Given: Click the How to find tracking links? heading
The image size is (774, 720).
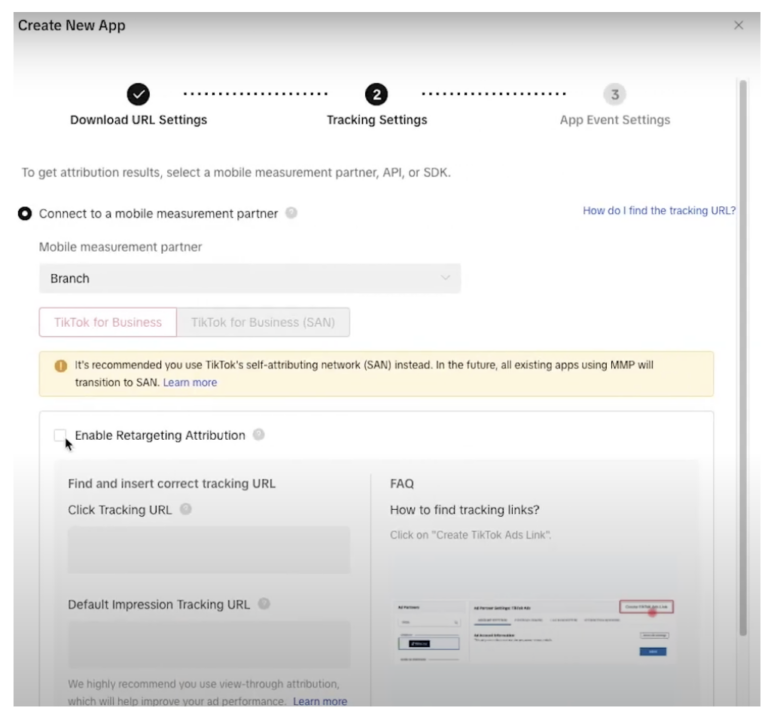Looking at the screenshot, I should click(464, 510).
